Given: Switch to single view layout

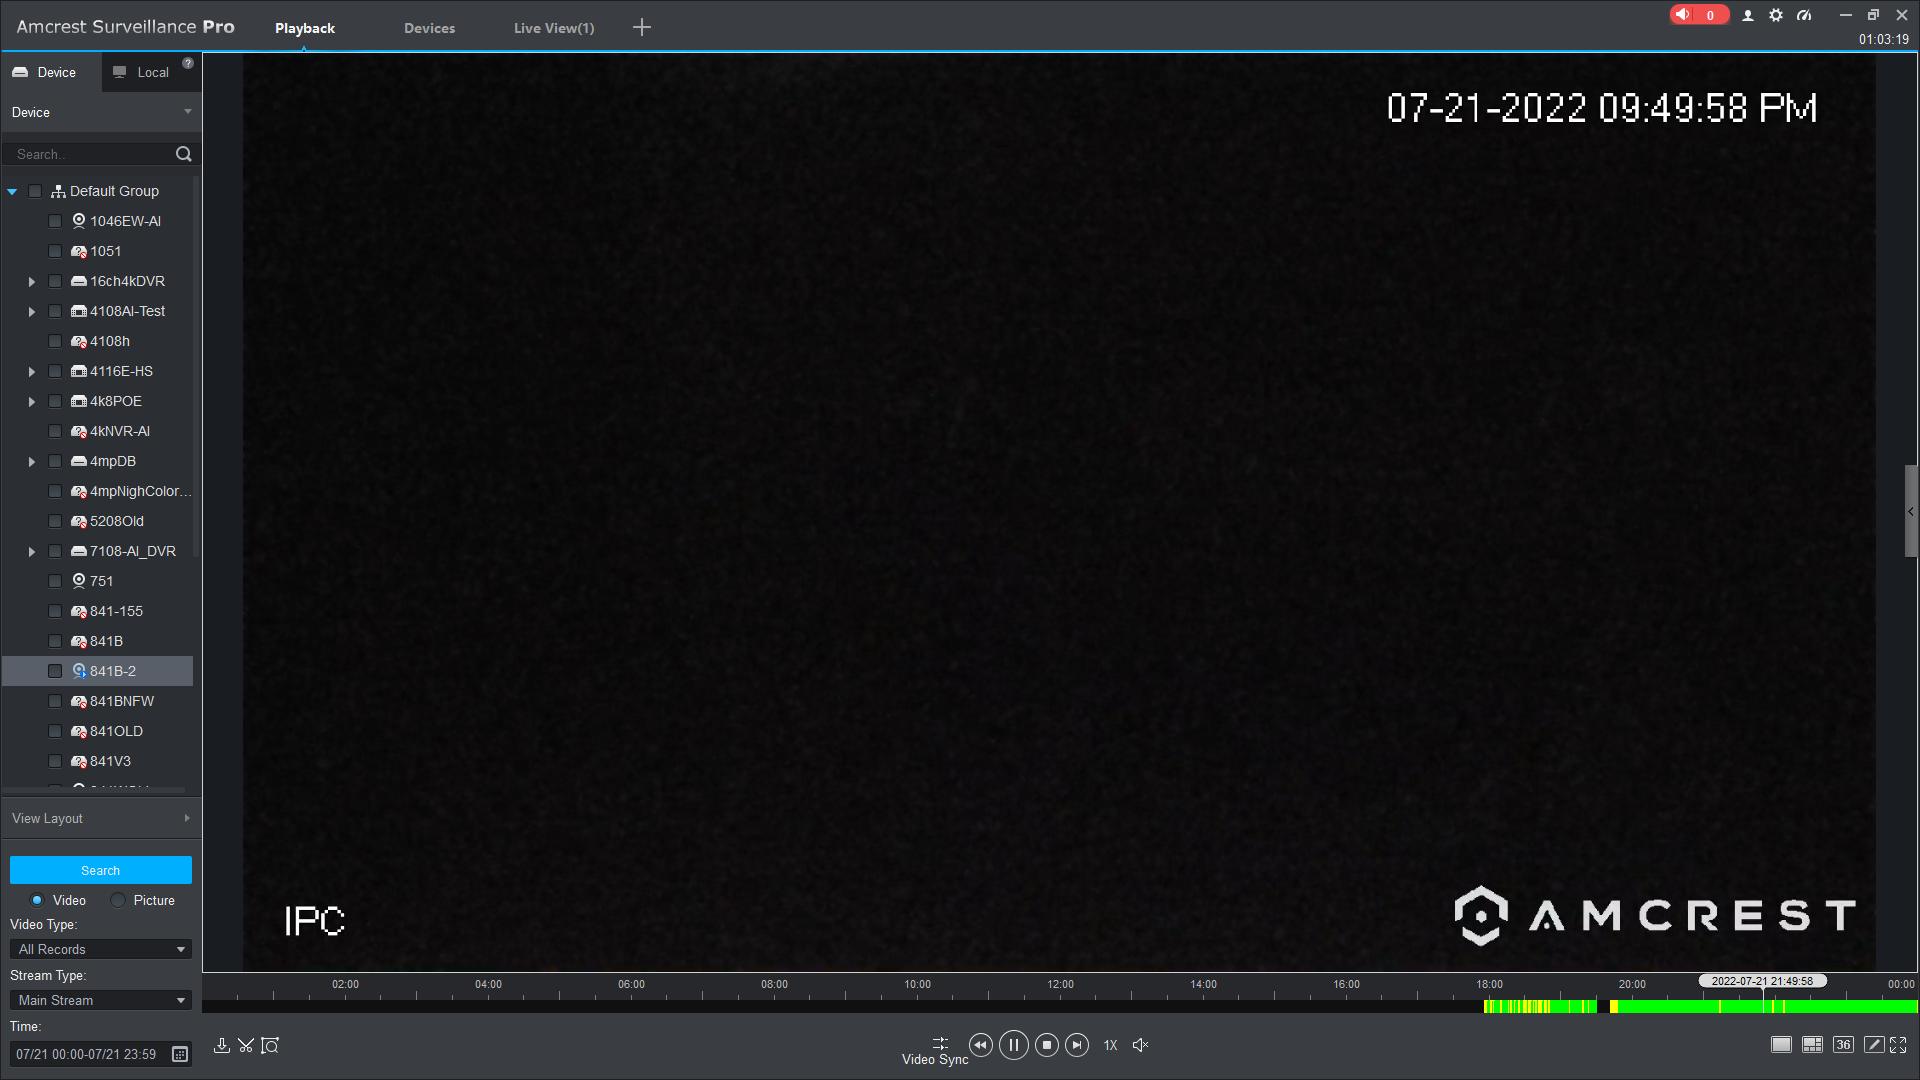Looking at the screenshot, I should pyautogui.click(x=1781, y=1045).
